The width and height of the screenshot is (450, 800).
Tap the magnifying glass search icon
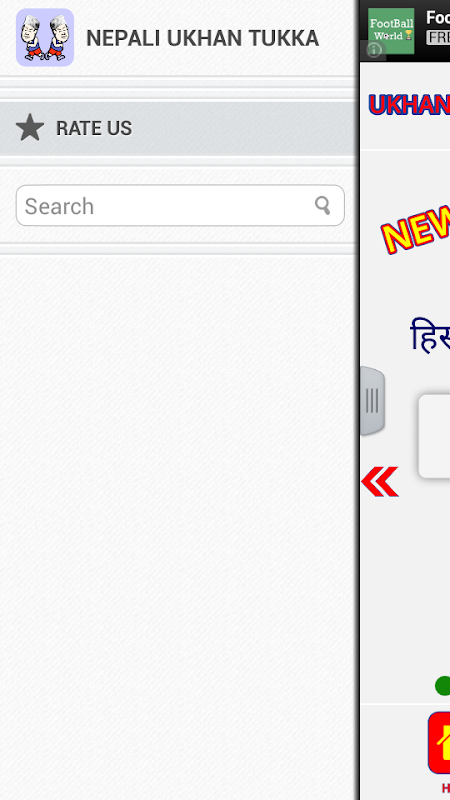(x=322, y=206)
